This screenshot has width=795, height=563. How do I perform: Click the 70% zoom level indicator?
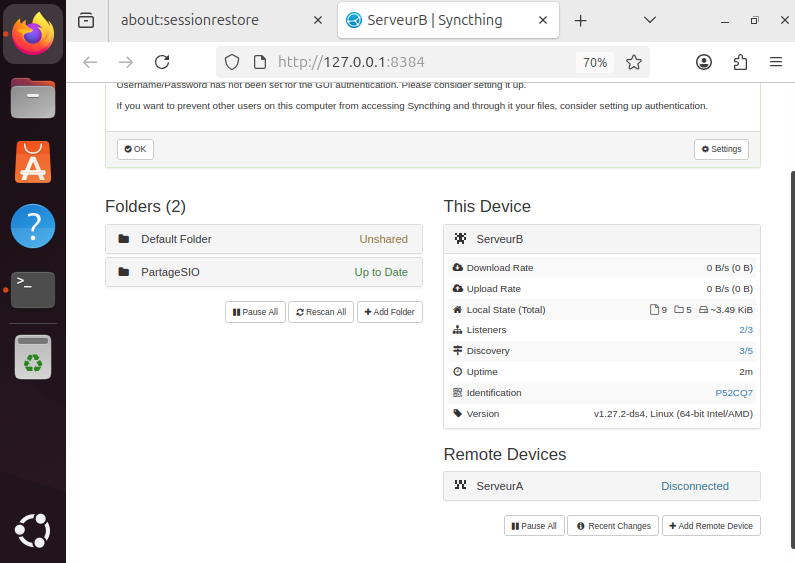coord(595,62)
